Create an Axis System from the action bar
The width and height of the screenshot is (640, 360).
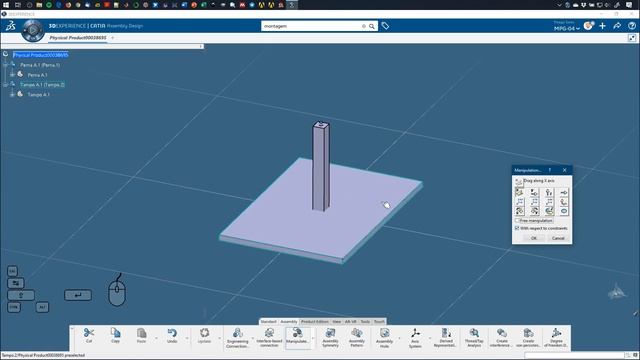415,338
